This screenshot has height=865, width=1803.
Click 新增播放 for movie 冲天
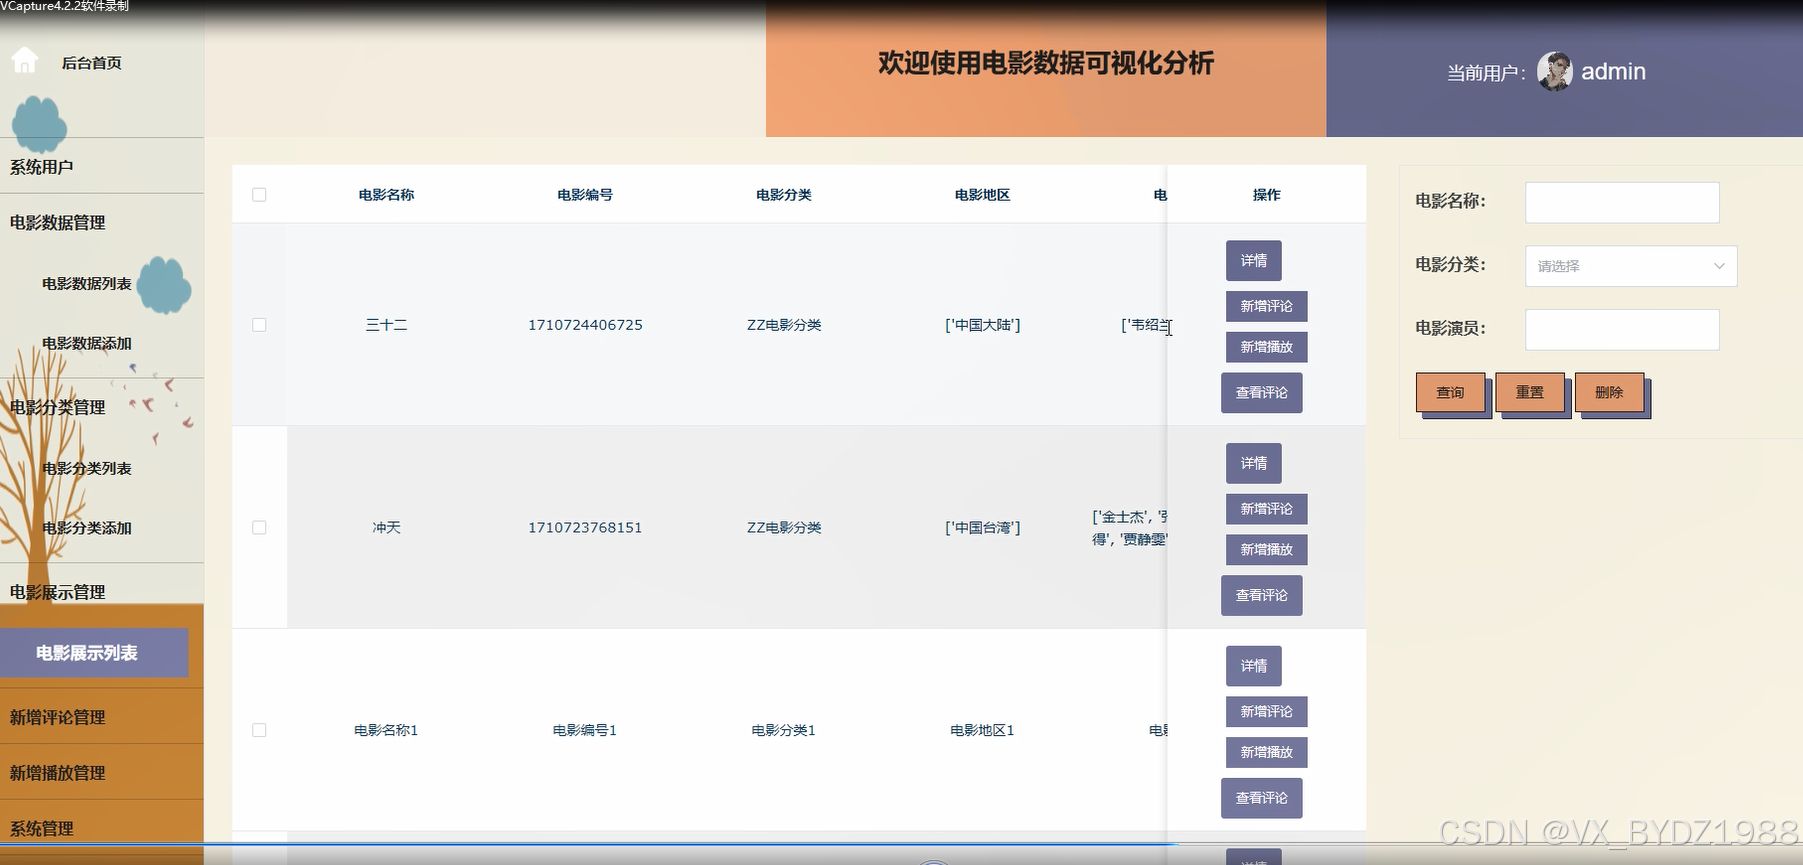pyautogui.click(x=1266, y=549)
